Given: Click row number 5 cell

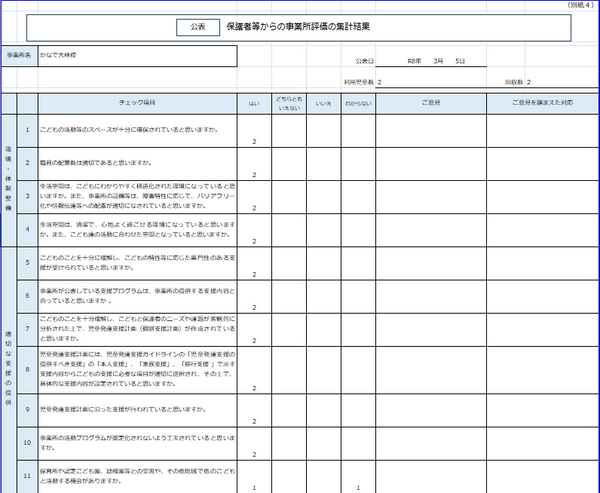Looking at the screenshot, I should point(27,263).
